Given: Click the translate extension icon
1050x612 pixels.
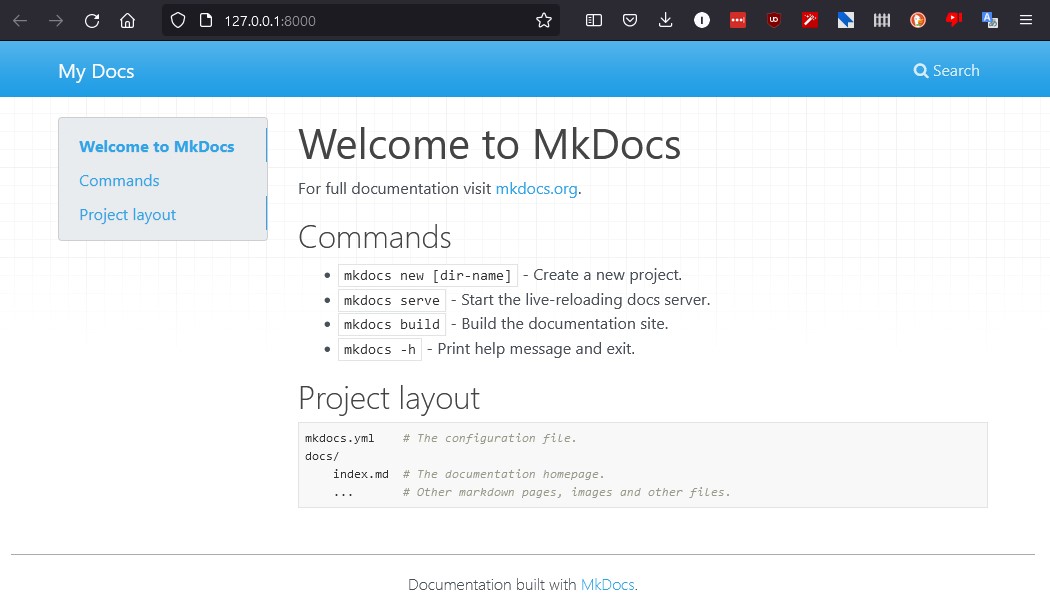Looking at the screenshot, I should [x=990, y=20].
